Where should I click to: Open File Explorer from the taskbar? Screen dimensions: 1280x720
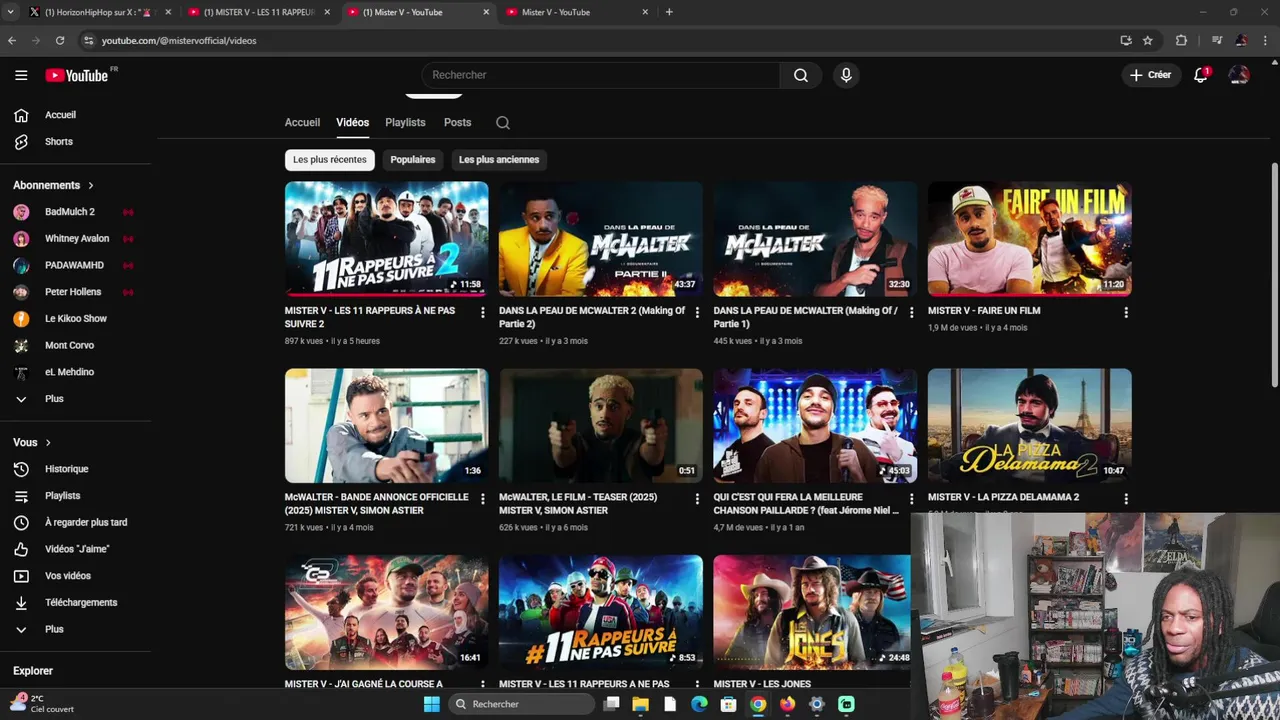coord(640,704)
